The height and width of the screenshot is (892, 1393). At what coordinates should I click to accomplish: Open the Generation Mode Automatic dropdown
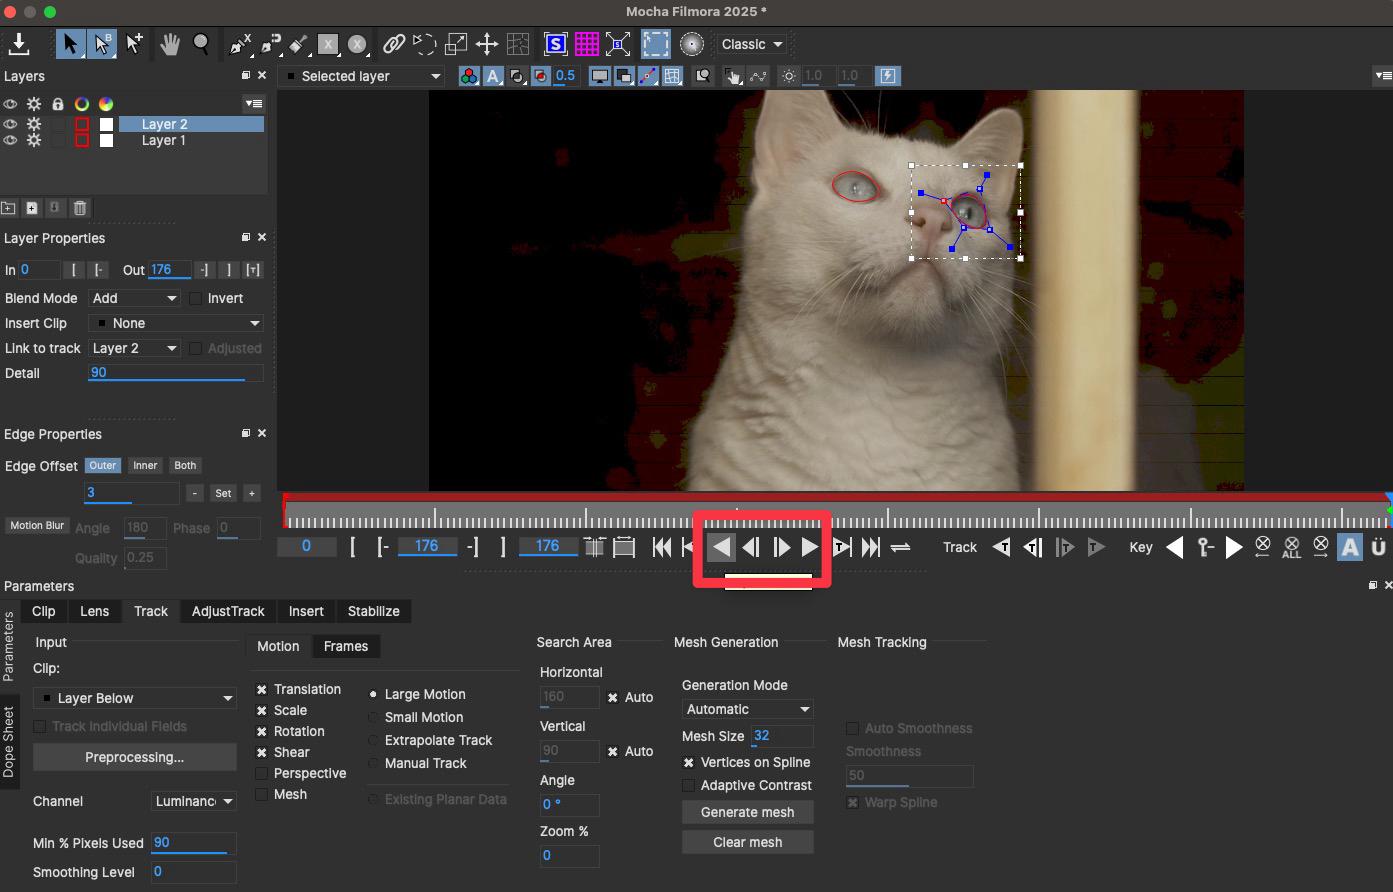coord(748,710)
